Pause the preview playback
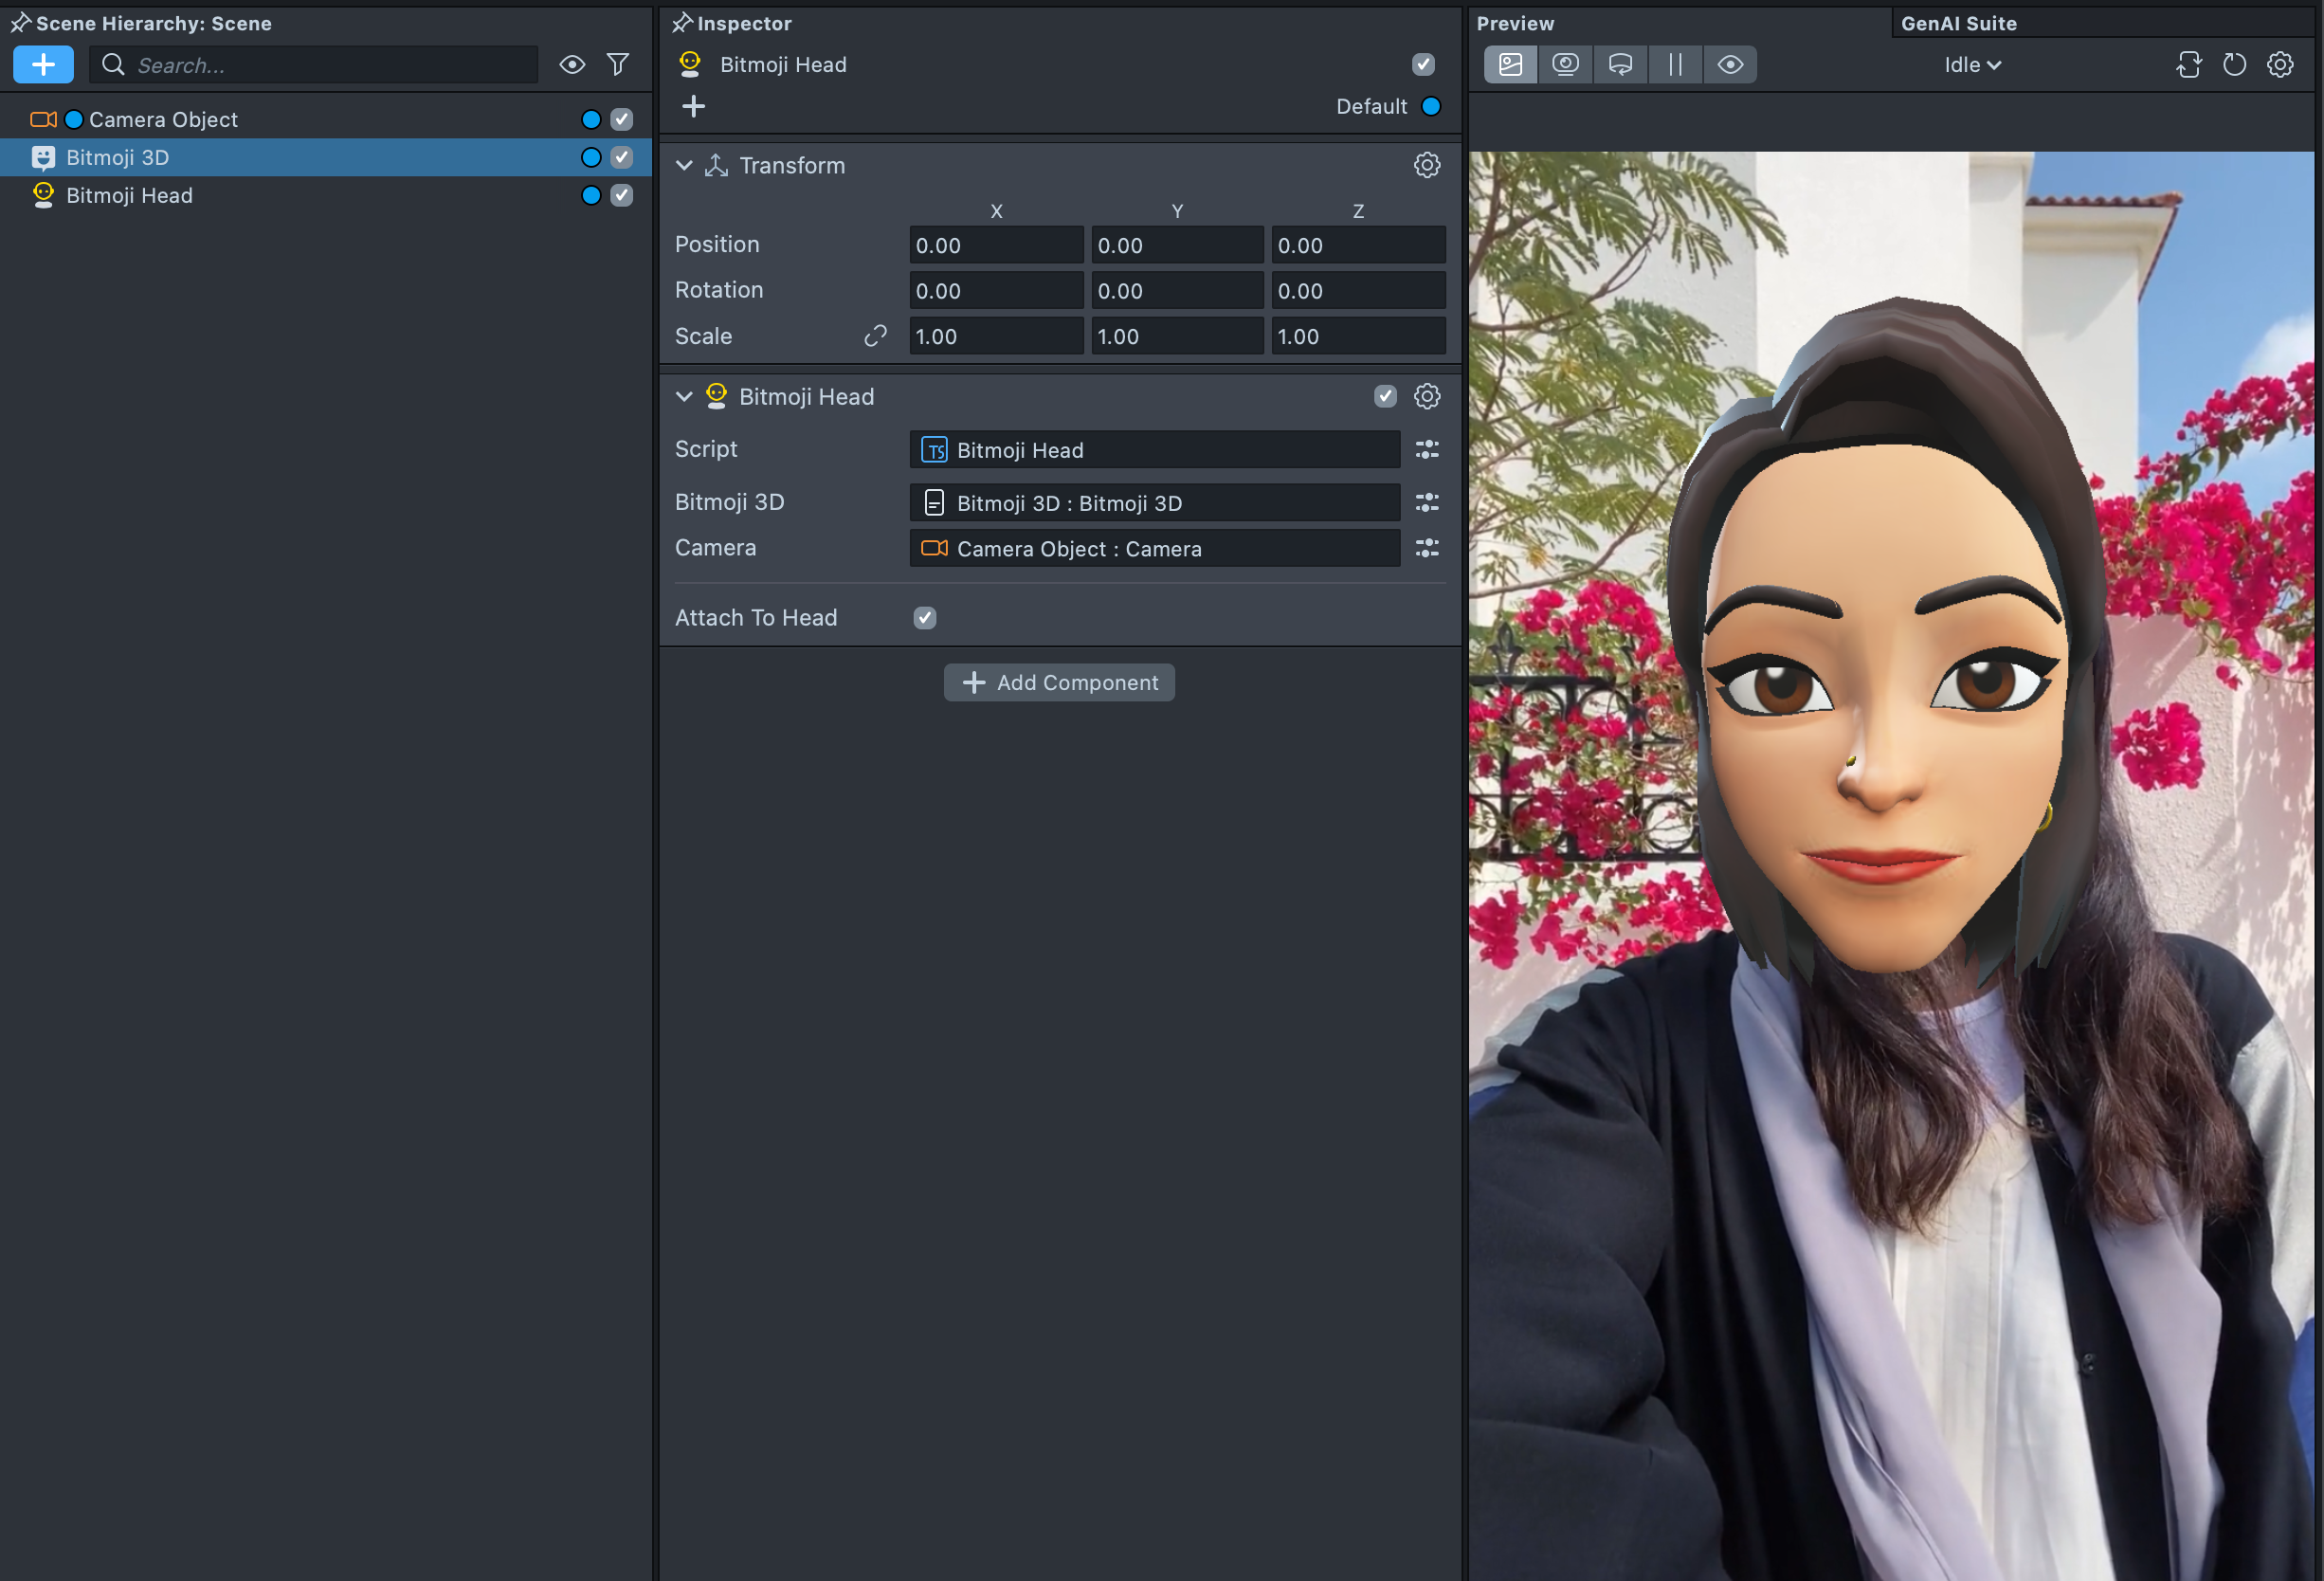 click(x=1675, y=65)
